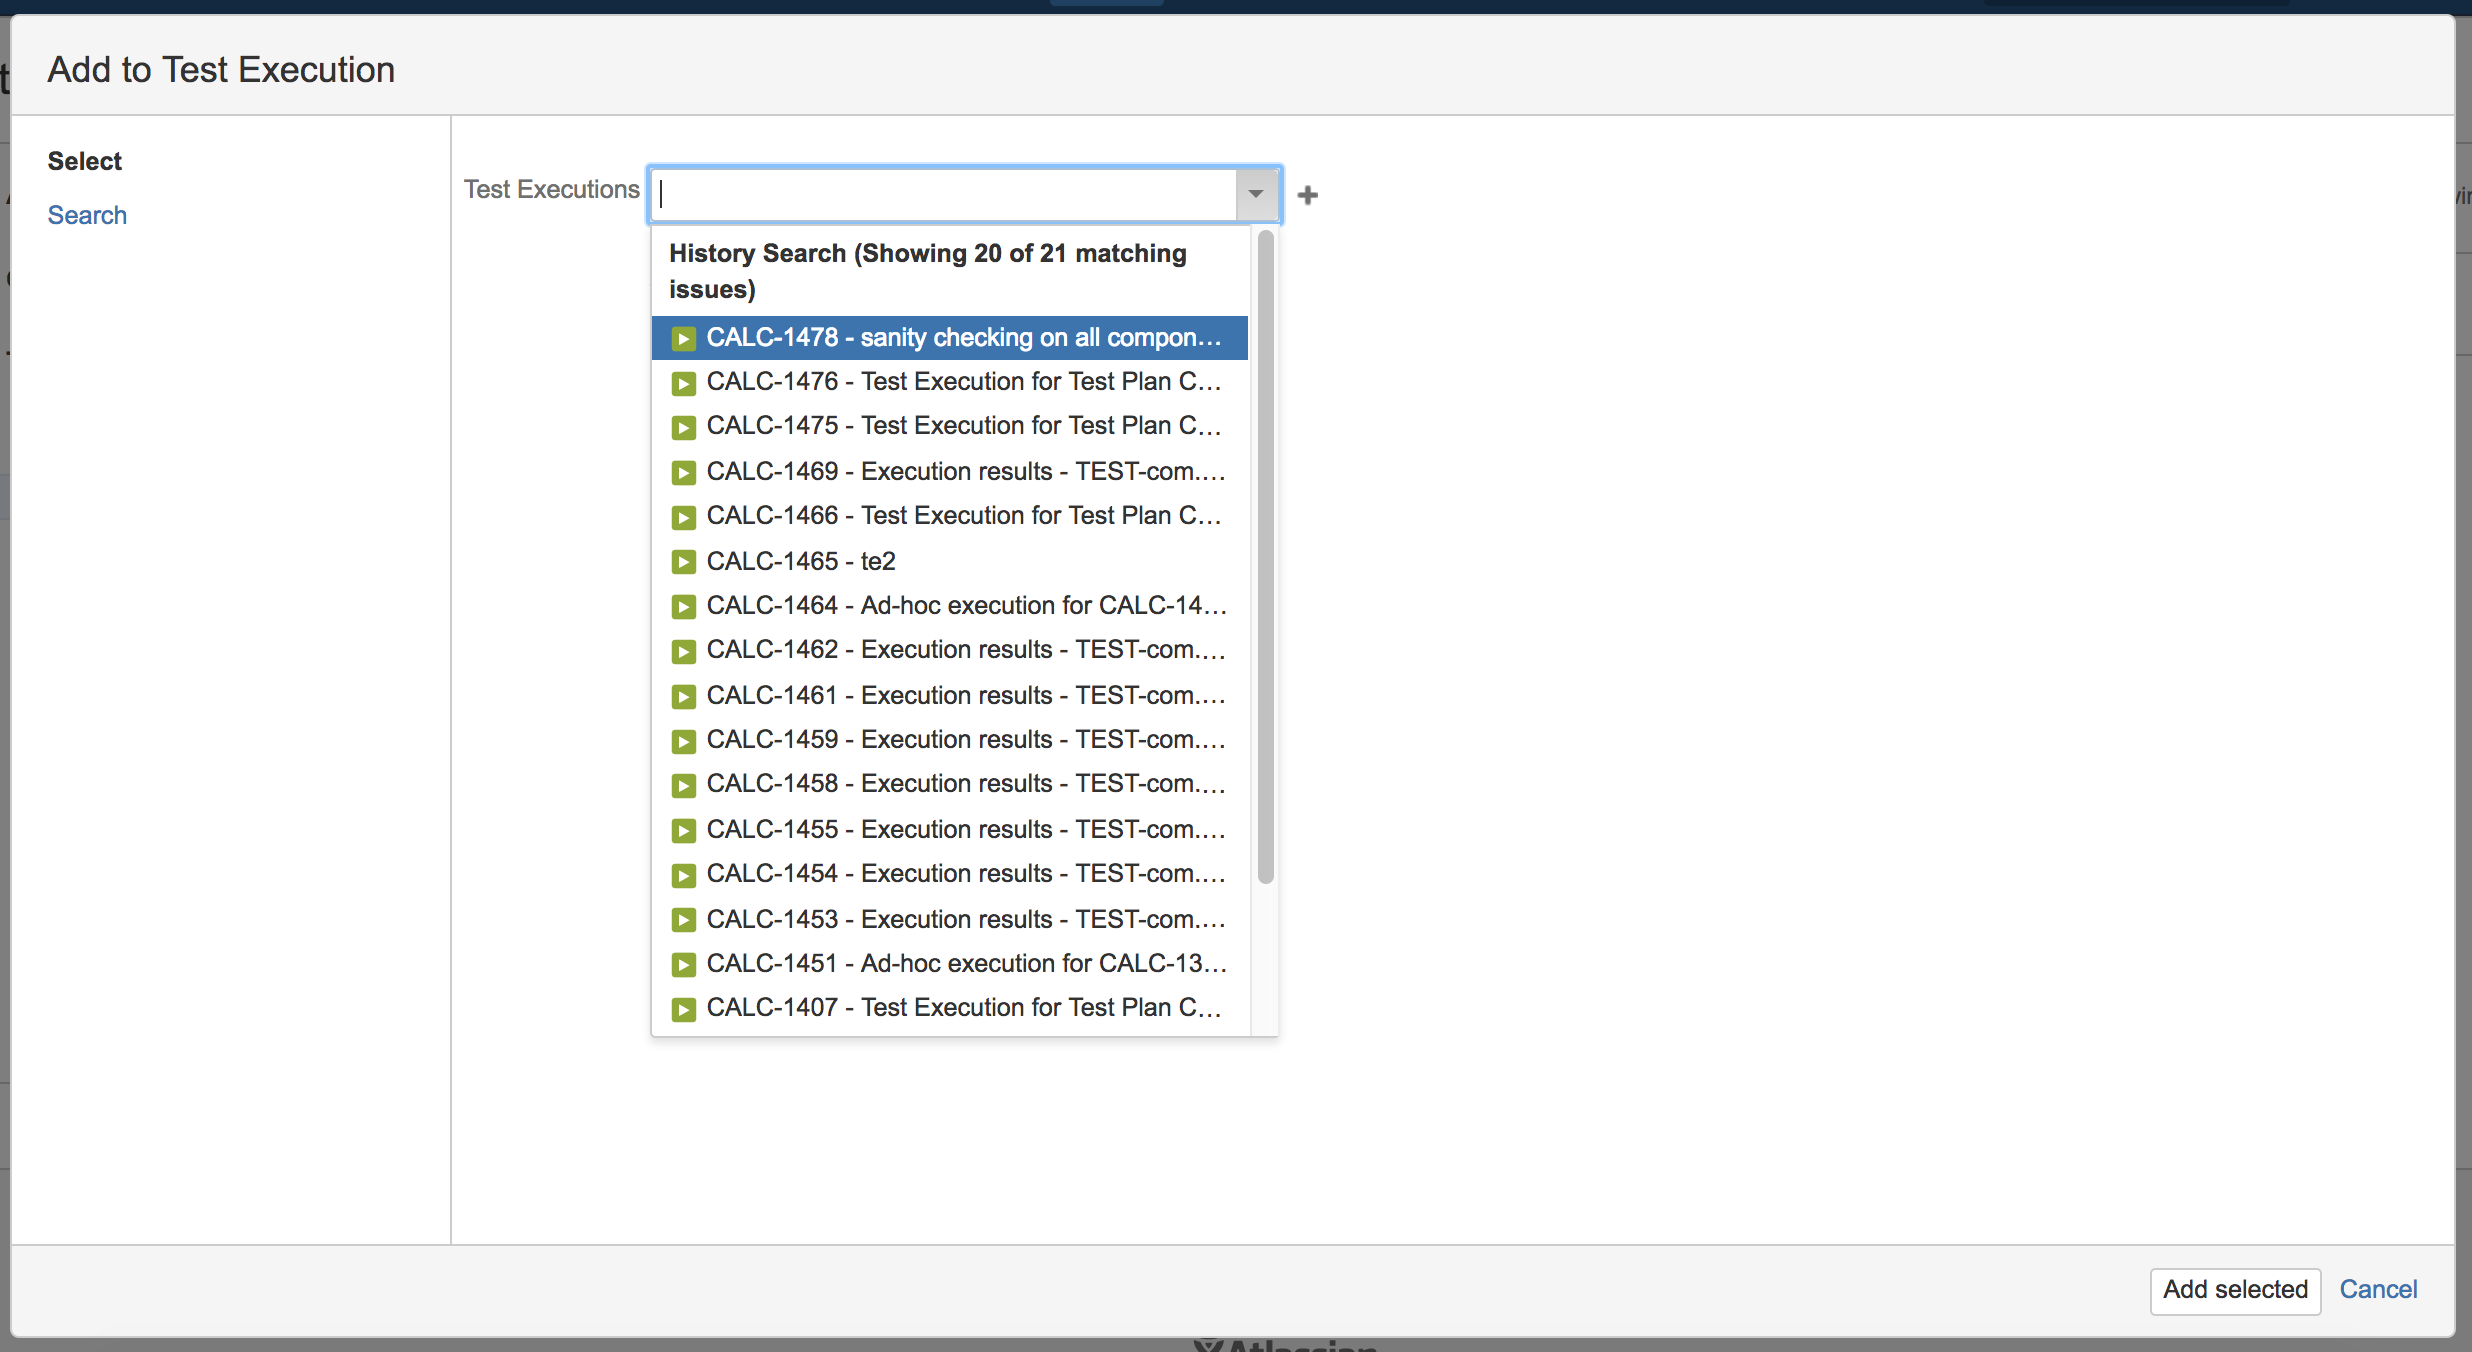Click the execution icon beside CALC-1478
Screen dimensions: 2472x1352
point(684,339)
